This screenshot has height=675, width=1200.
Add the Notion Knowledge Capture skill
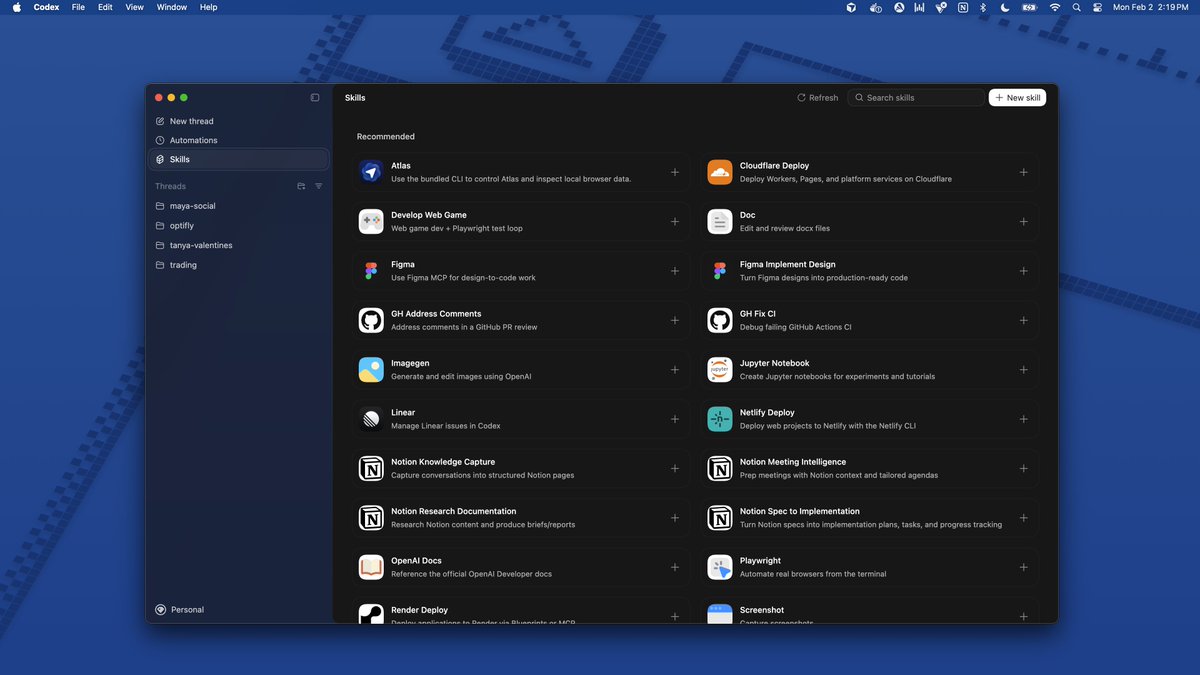pyautogui.click(x=675, y=468)
